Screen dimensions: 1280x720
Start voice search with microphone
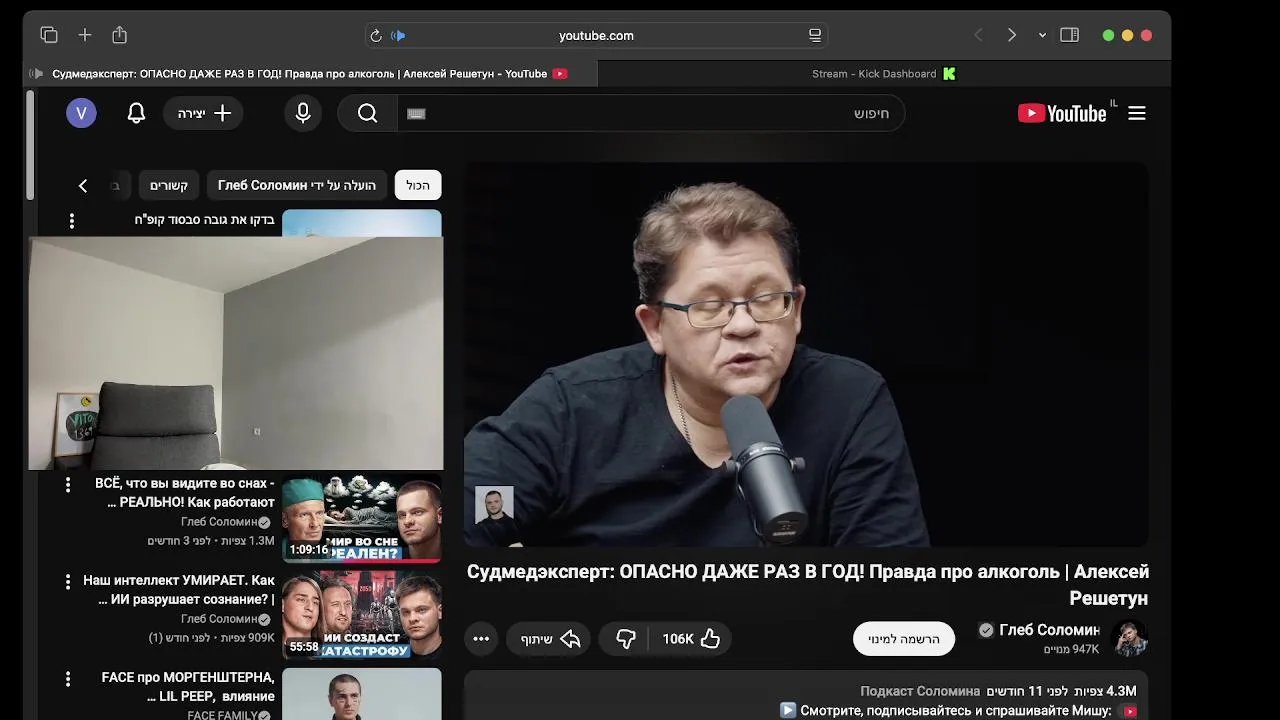pyautogui.click(x=303, y=113)
